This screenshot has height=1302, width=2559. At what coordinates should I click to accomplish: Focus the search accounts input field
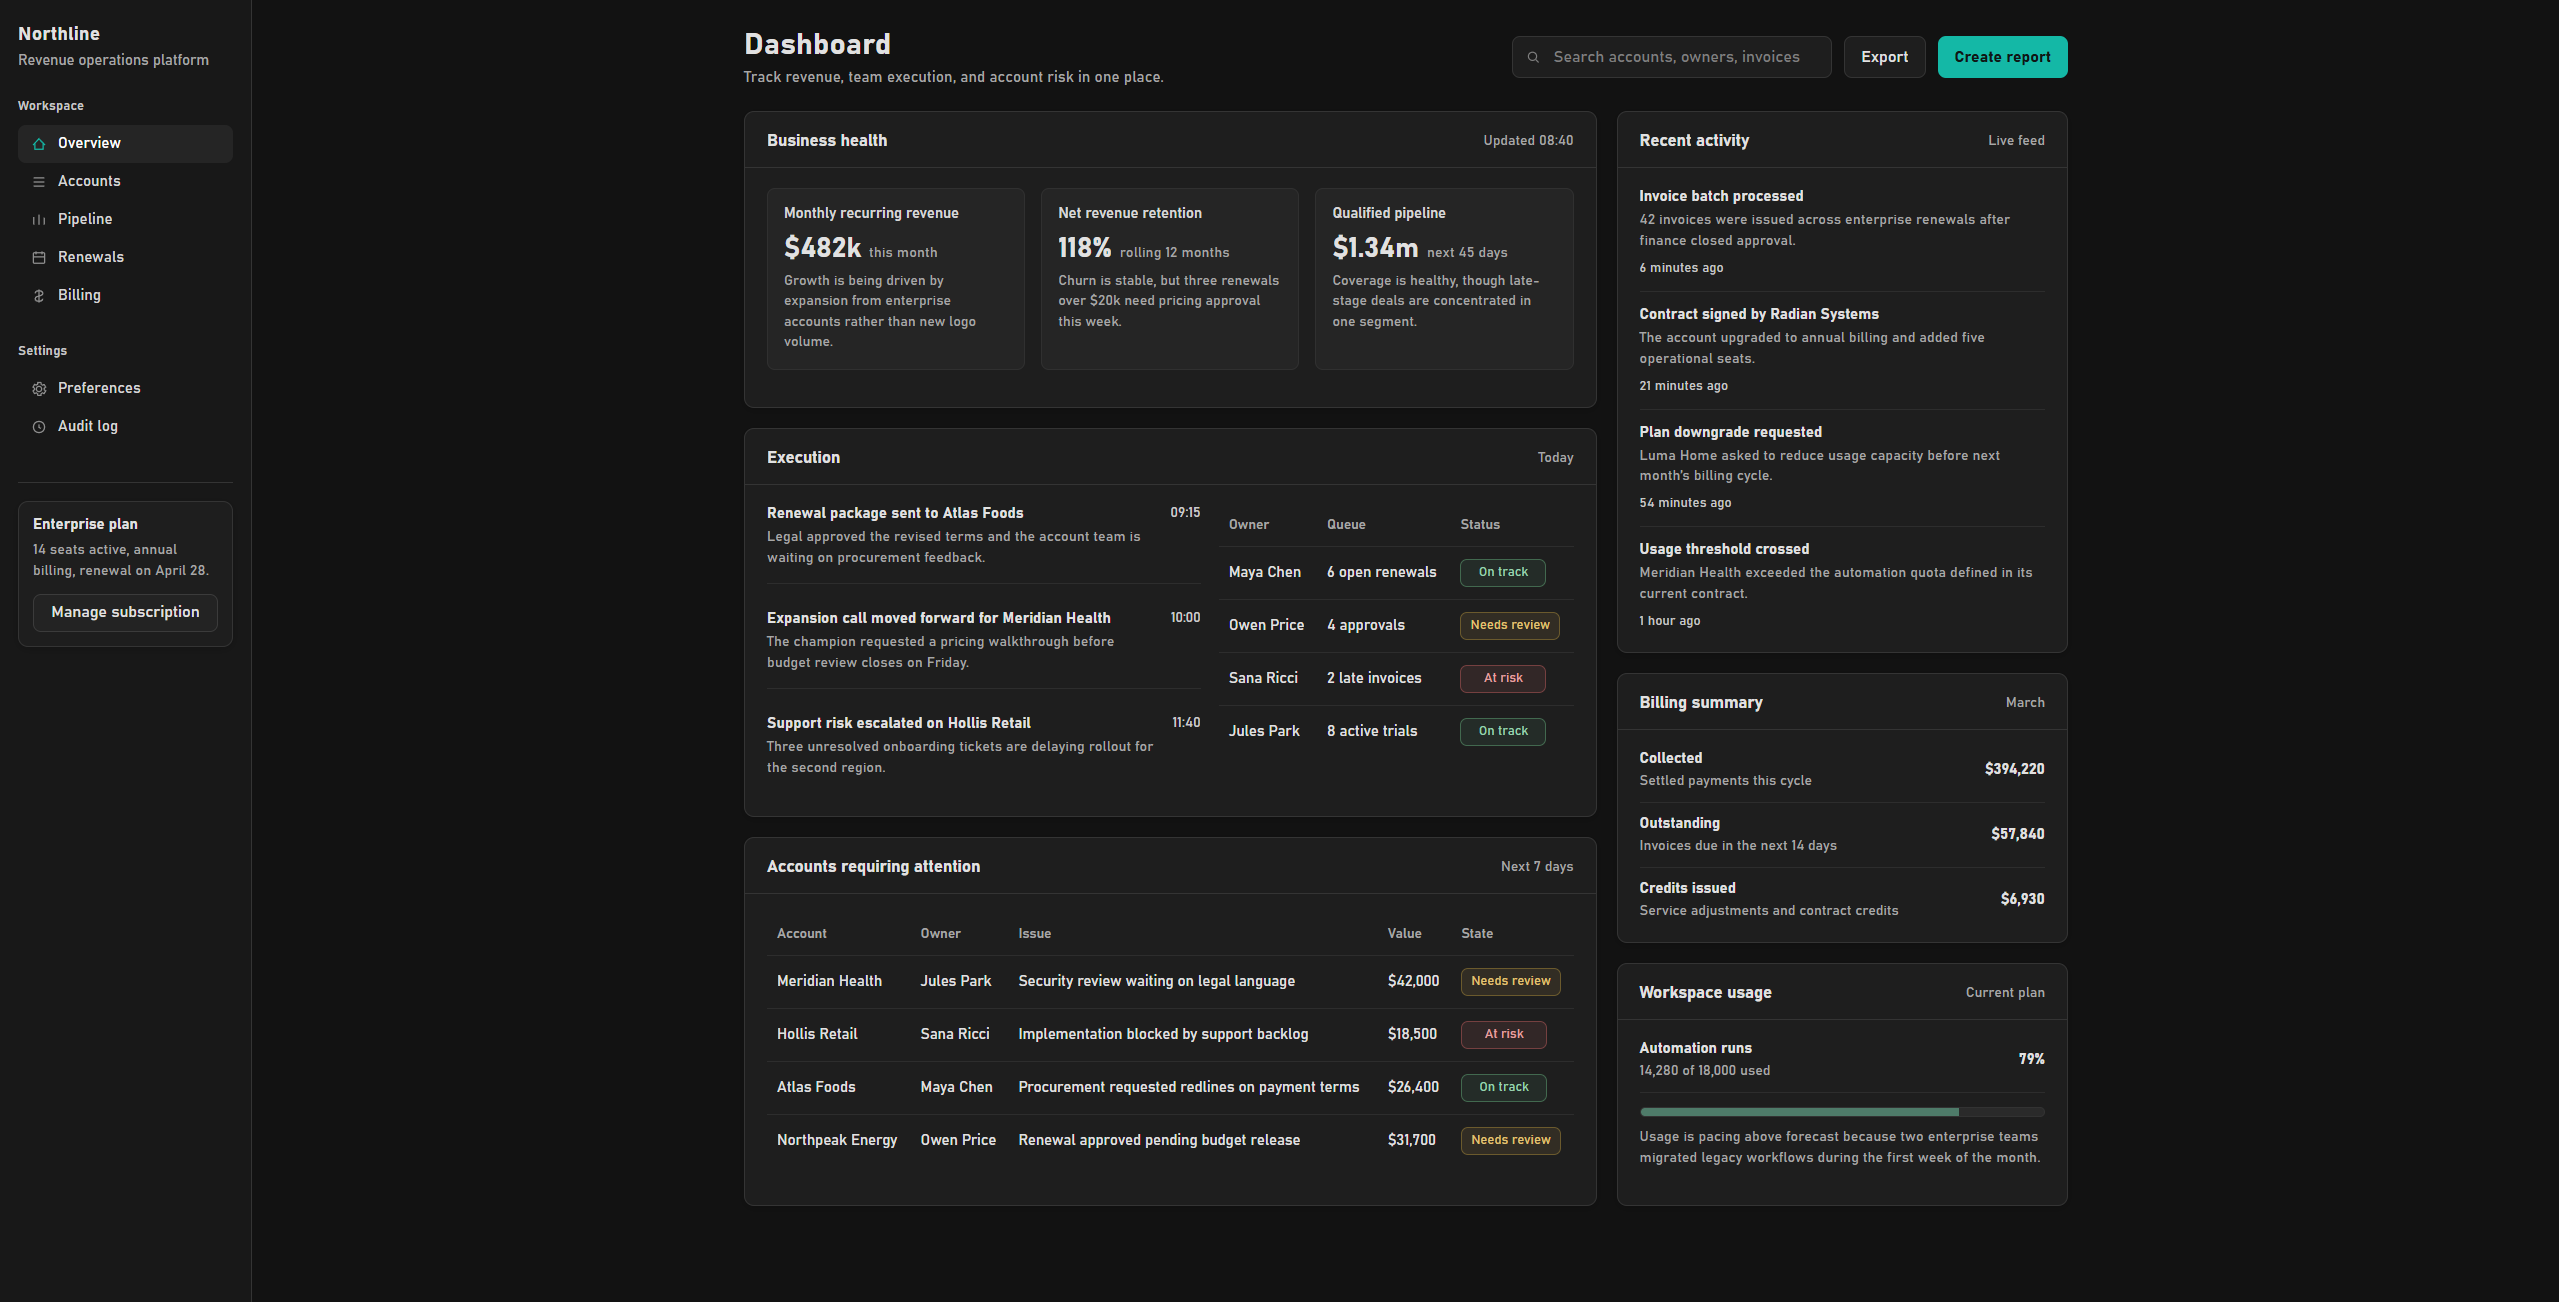(x=1676, y=57)
